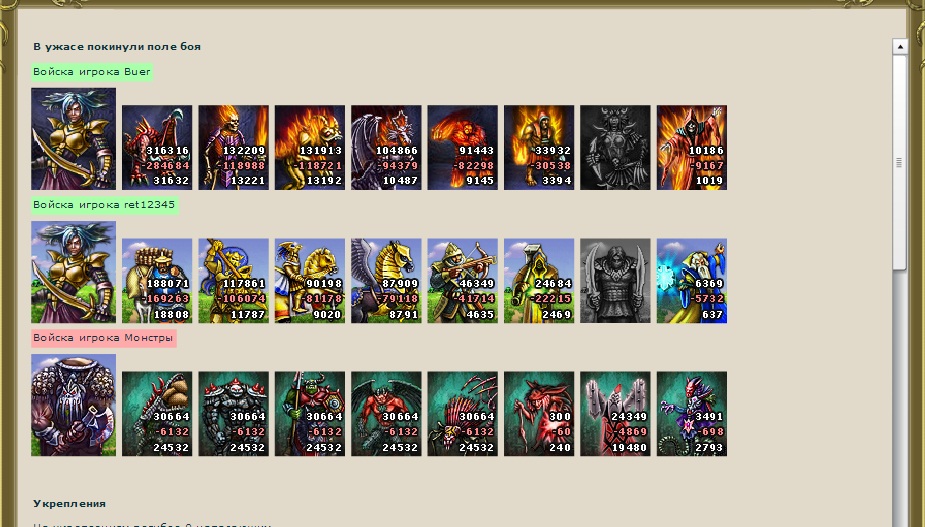Click flaming skeleton unit with 132209 count
Viewport: 925px width, 527px height.
234,148
